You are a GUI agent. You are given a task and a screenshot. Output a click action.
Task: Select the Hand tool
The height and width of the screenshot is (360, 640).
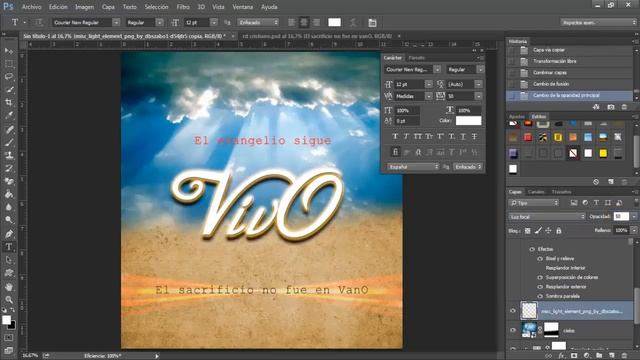coord(9,287)
